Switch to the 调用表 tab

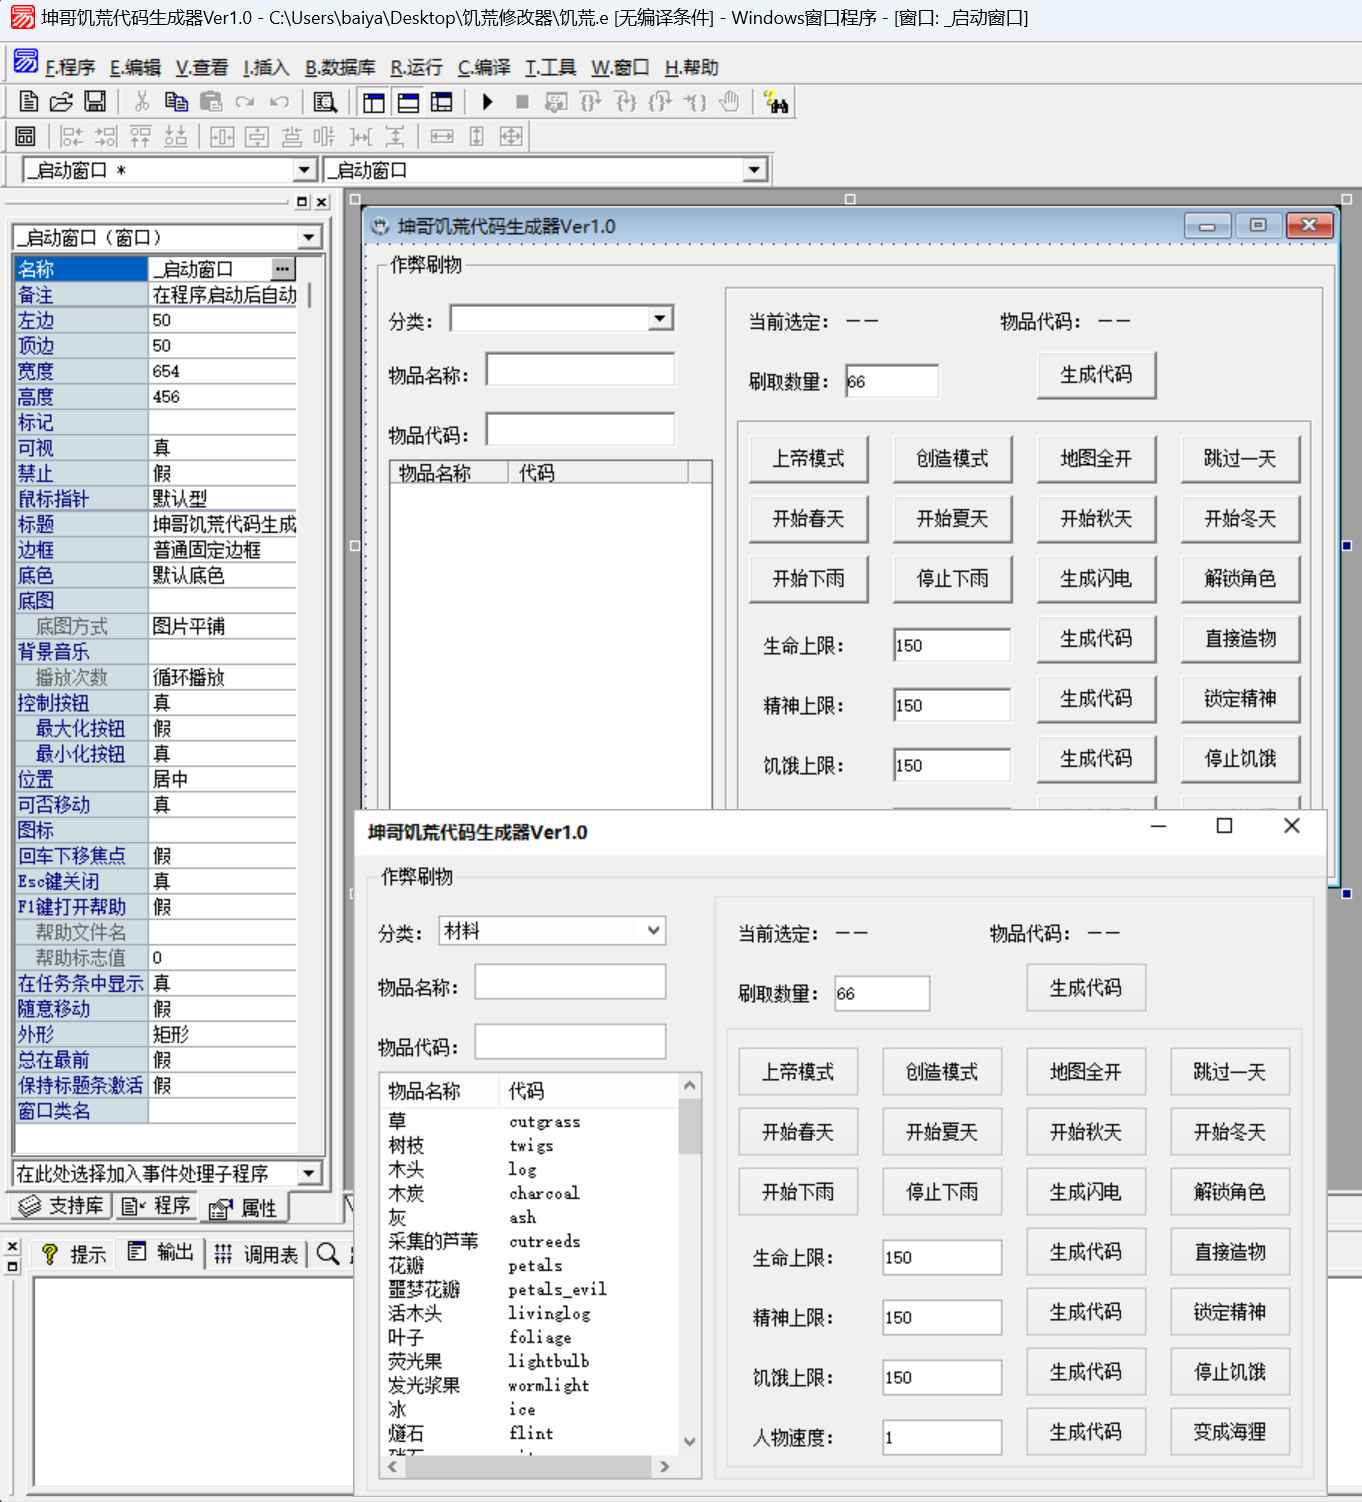point(256,1254)
